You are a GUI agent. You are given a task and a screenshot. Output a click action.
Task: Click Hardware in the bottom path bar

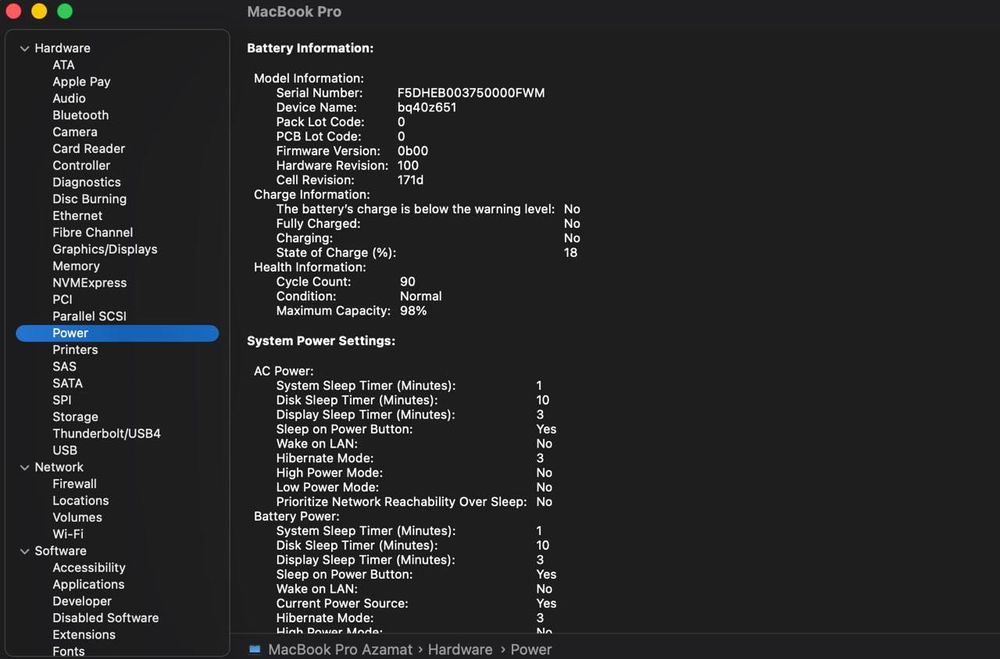point(460,649)
